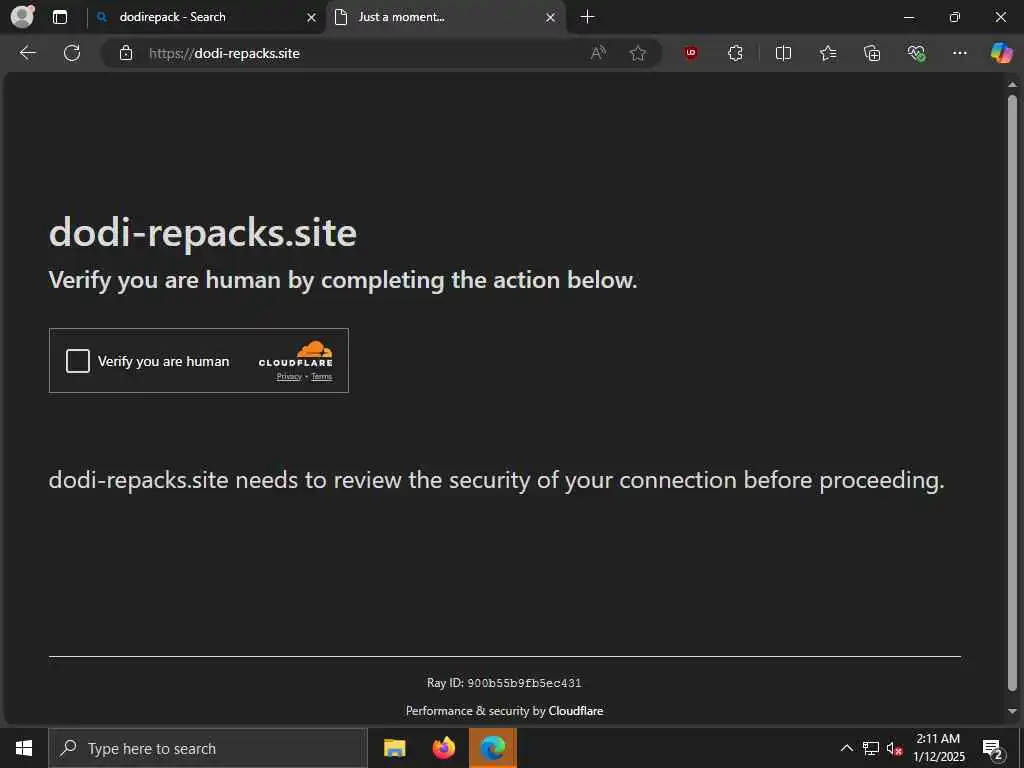This screenshot has width=1024, height=768.
Task: Open the Cloudflare Terms link
Action: click(321, 376)
